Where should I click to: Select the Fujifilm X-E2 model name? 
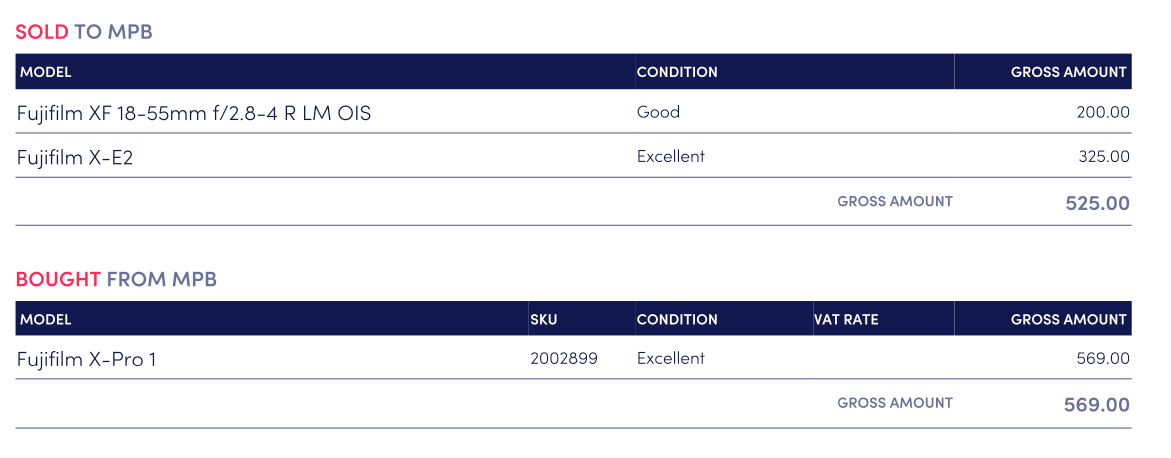coord(75,157)
